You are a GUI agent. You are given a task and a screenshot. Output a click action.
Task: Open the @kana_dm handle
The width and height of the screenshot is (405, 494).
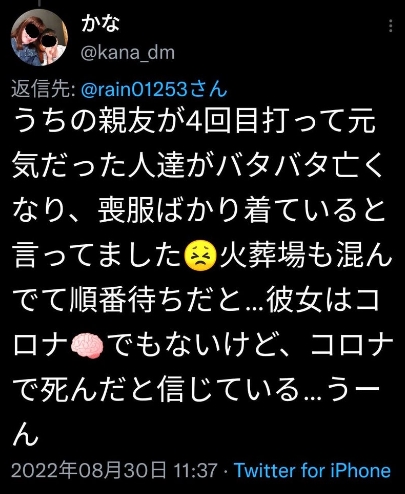pos(128,53)
